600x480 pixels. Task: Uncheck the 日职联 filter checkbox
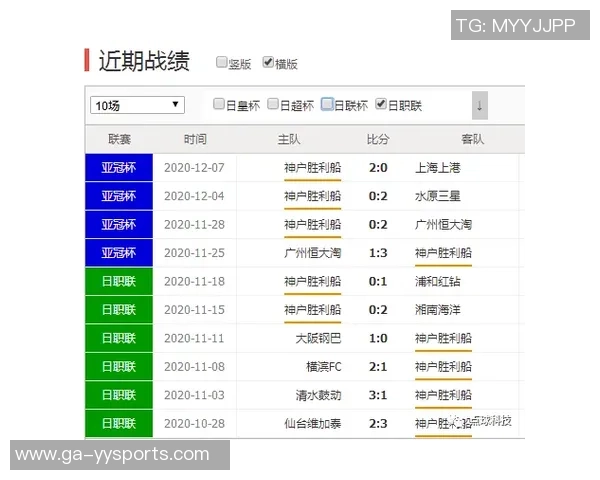pyautogui.click(x=381, y=104)
